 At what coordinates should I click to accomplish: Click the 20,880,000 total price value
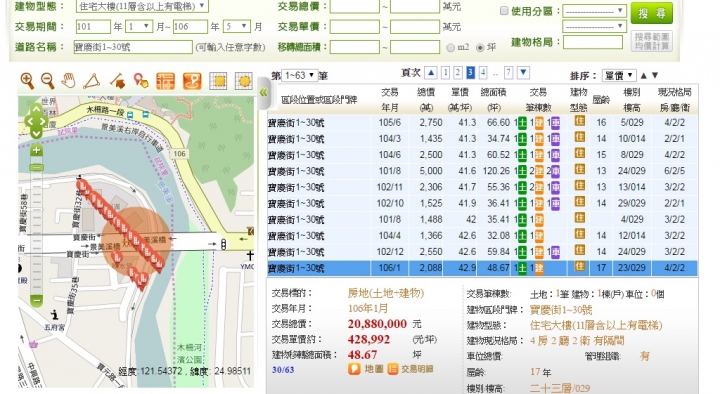[x=377, y=324]
